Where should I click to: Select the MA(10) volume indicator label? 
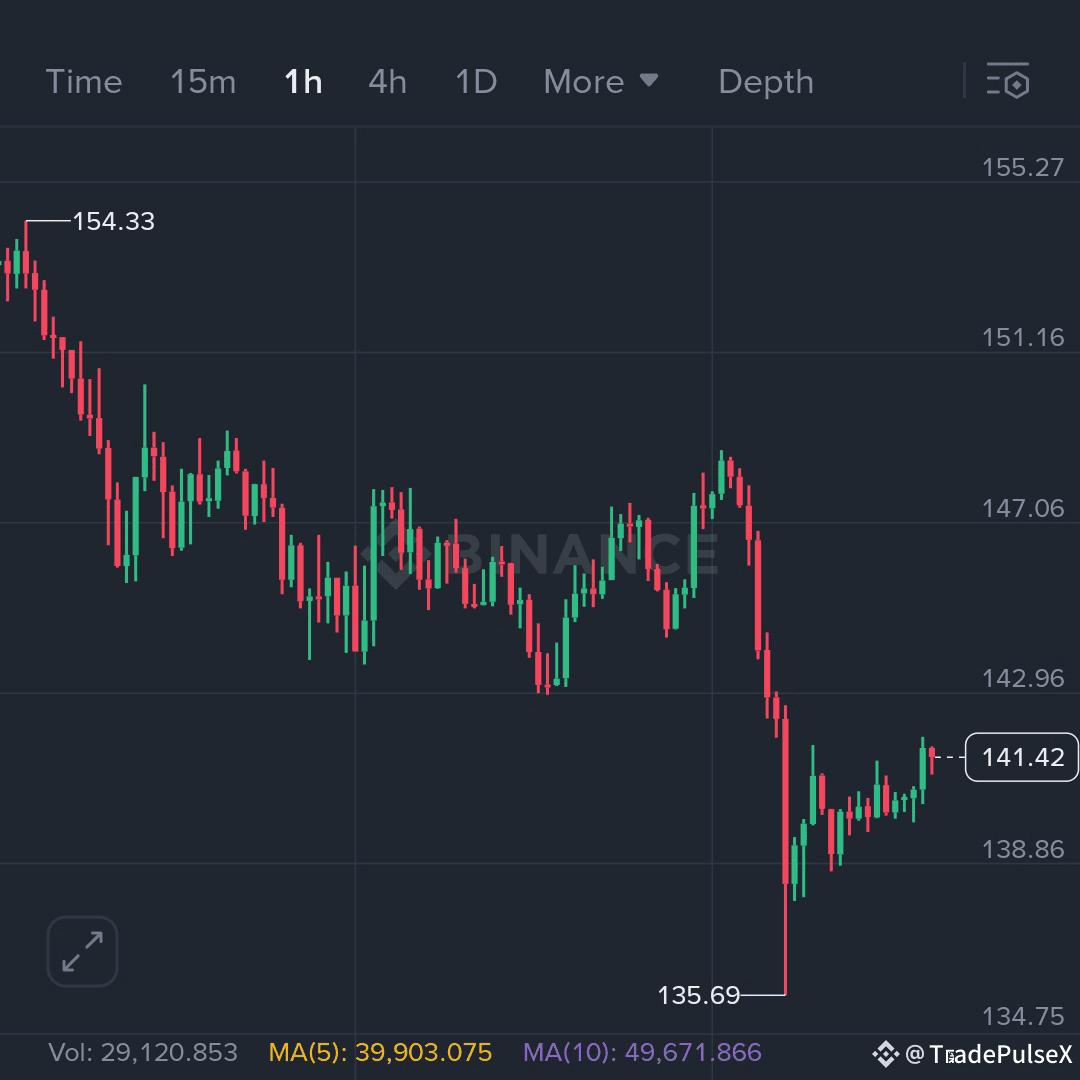(x=642, y=1052)
